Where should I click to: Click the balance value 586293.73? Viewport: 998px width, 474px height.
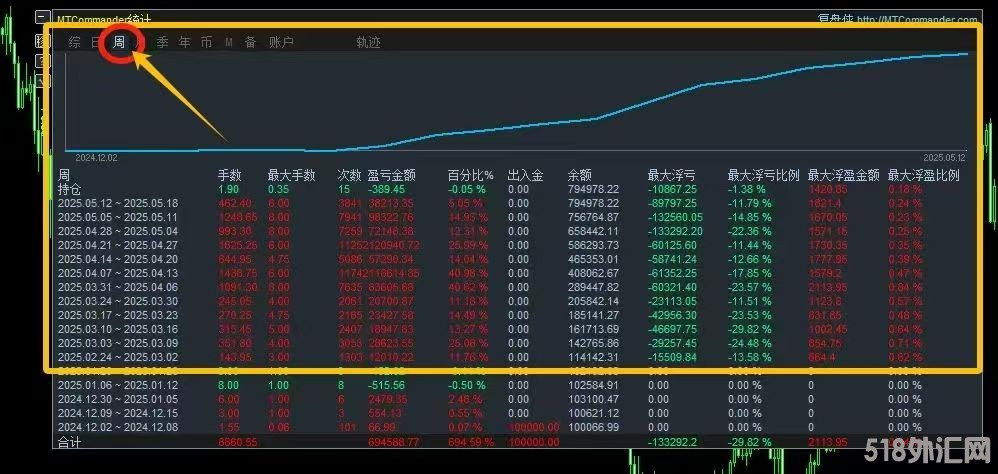pyautogui.click(x=593, y=246)
